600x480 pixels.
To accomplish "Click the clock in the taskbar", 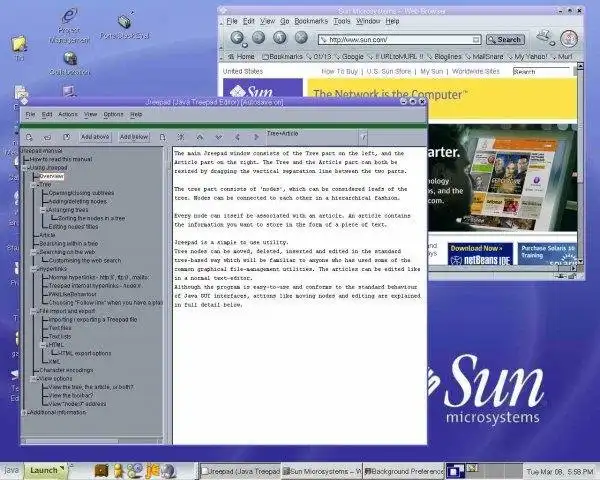I will [x=560, y=472].
